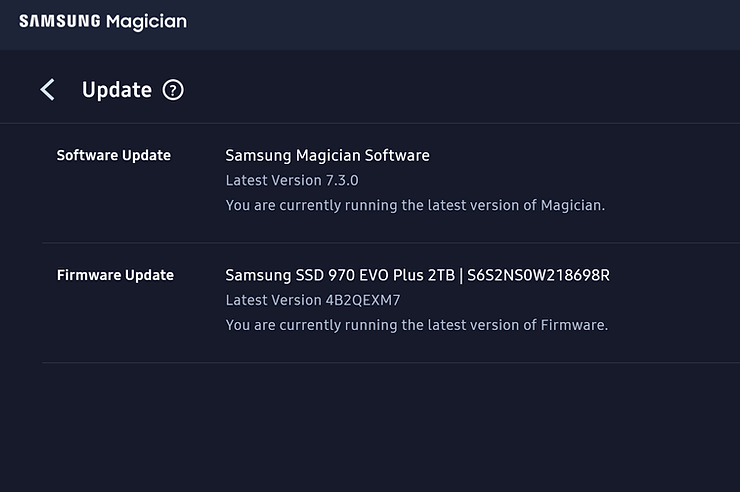Click the latest version of Firmware message
Image resolution: width=740 pixels, height=492 pixels.
(x=416, y=325)
